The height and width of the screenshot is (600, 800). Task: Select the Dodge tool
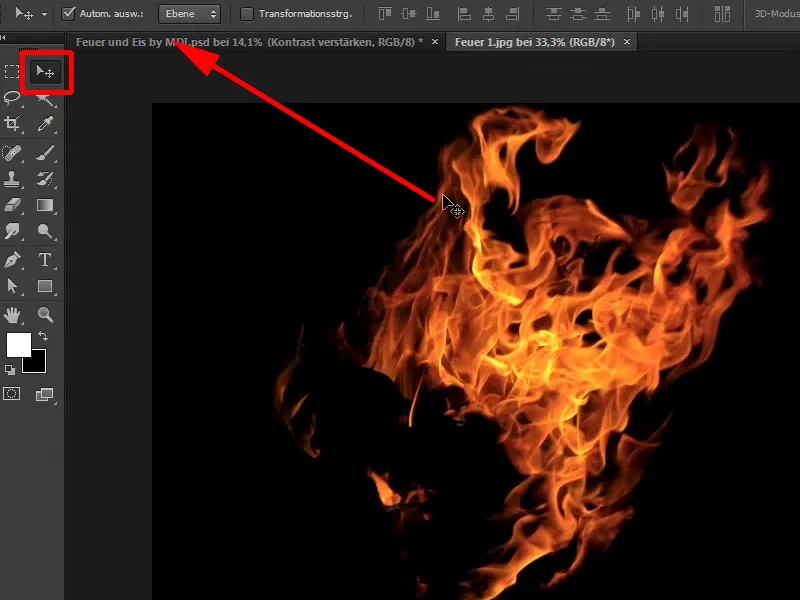point(45,231)
